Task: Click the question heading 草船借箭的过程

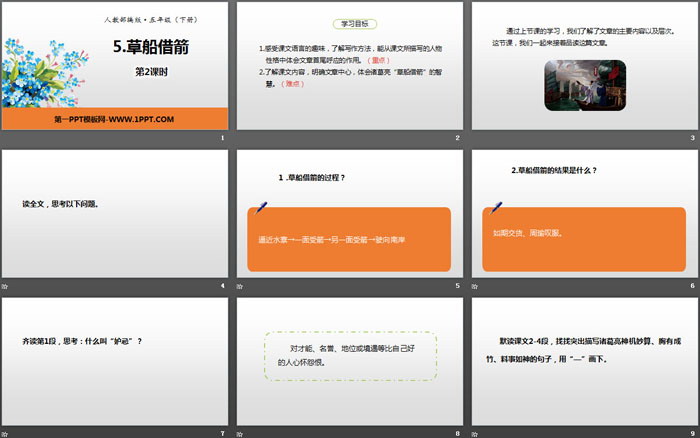Action: tap(311, 178)
